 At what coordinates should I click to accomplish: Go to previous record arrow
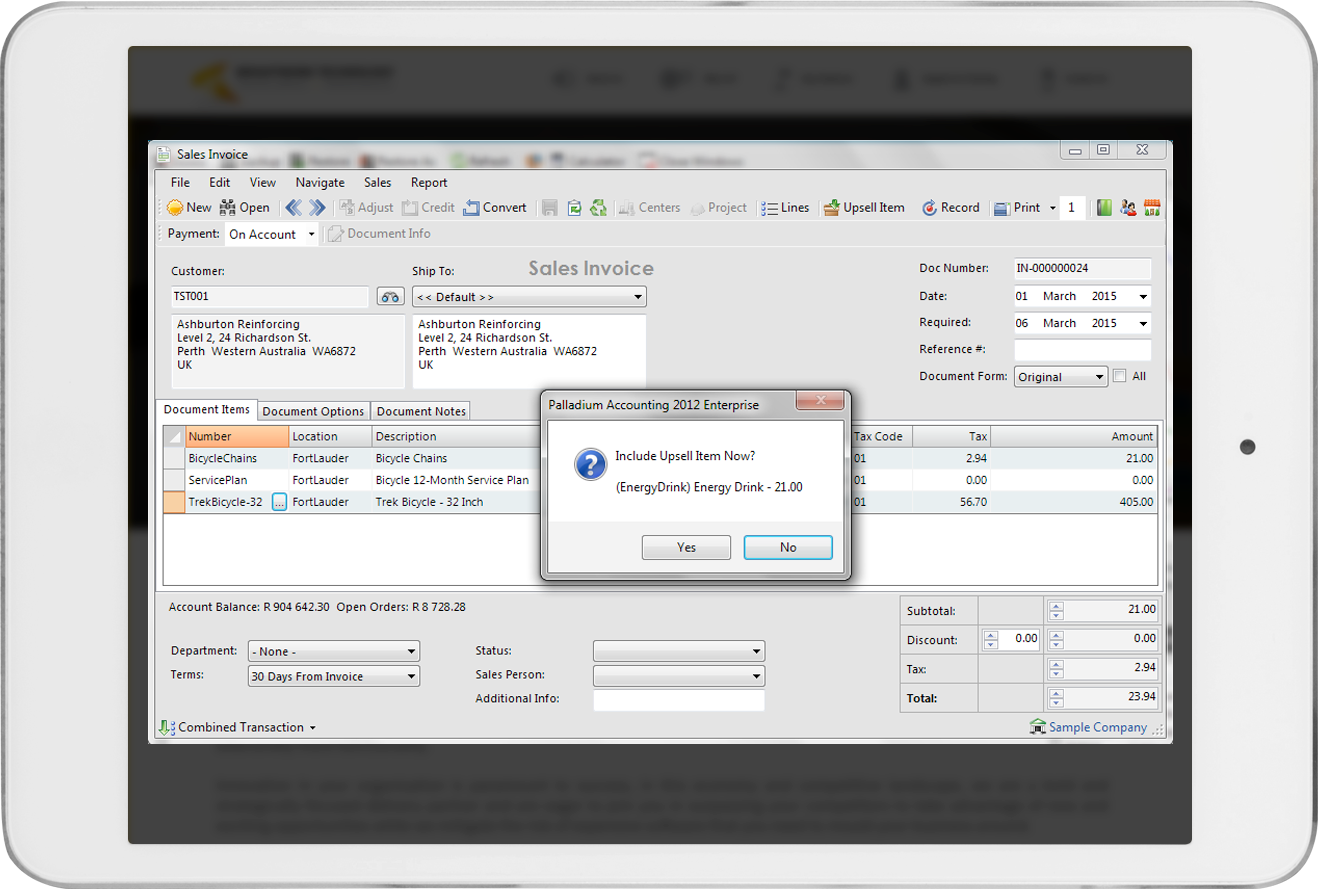tap(293, 208)
